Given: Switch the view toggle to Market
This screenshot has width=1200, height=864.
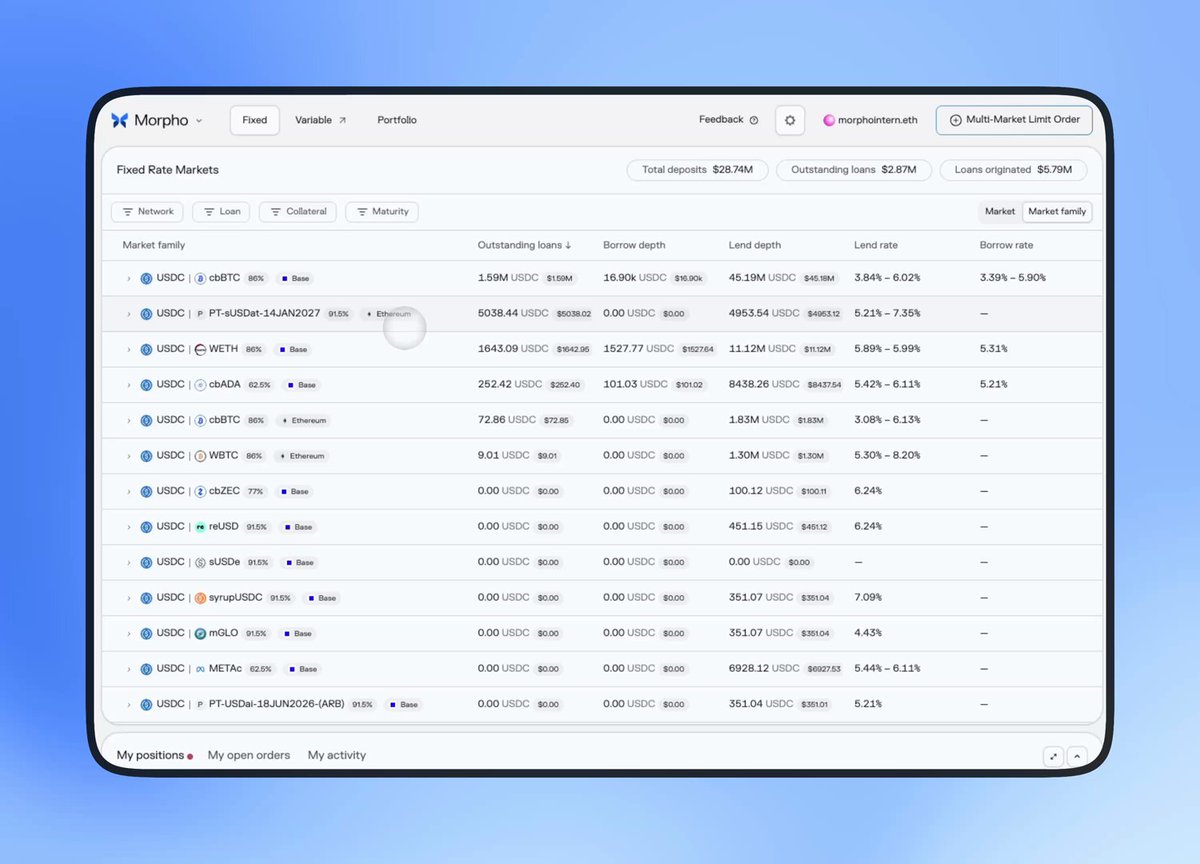Looking at the screenshot, I should pyautogui.click(x=1000, y=212).
